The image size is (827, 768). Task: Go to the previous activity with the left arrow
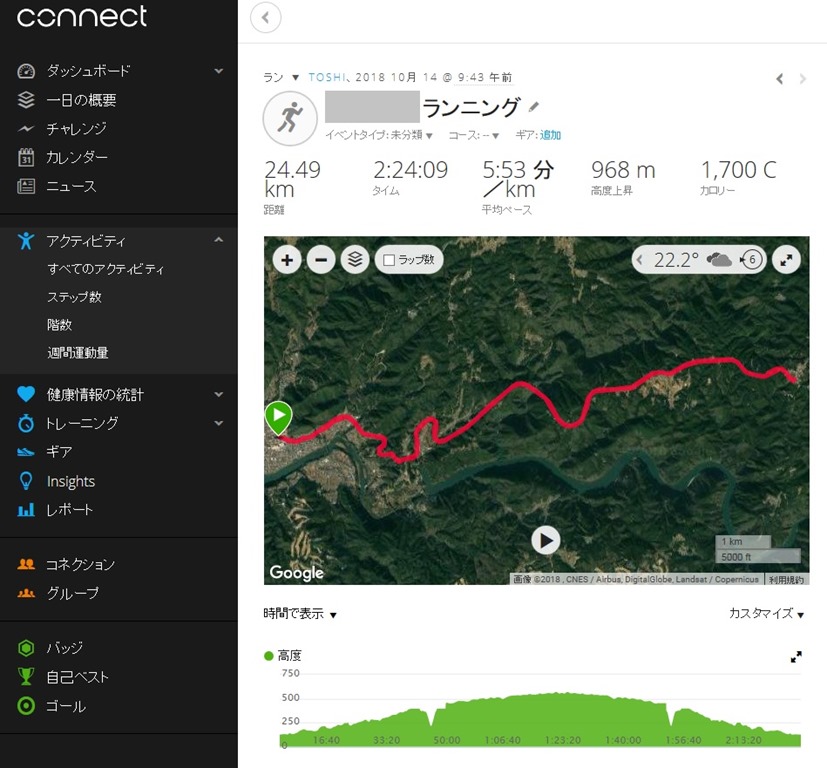780,79
